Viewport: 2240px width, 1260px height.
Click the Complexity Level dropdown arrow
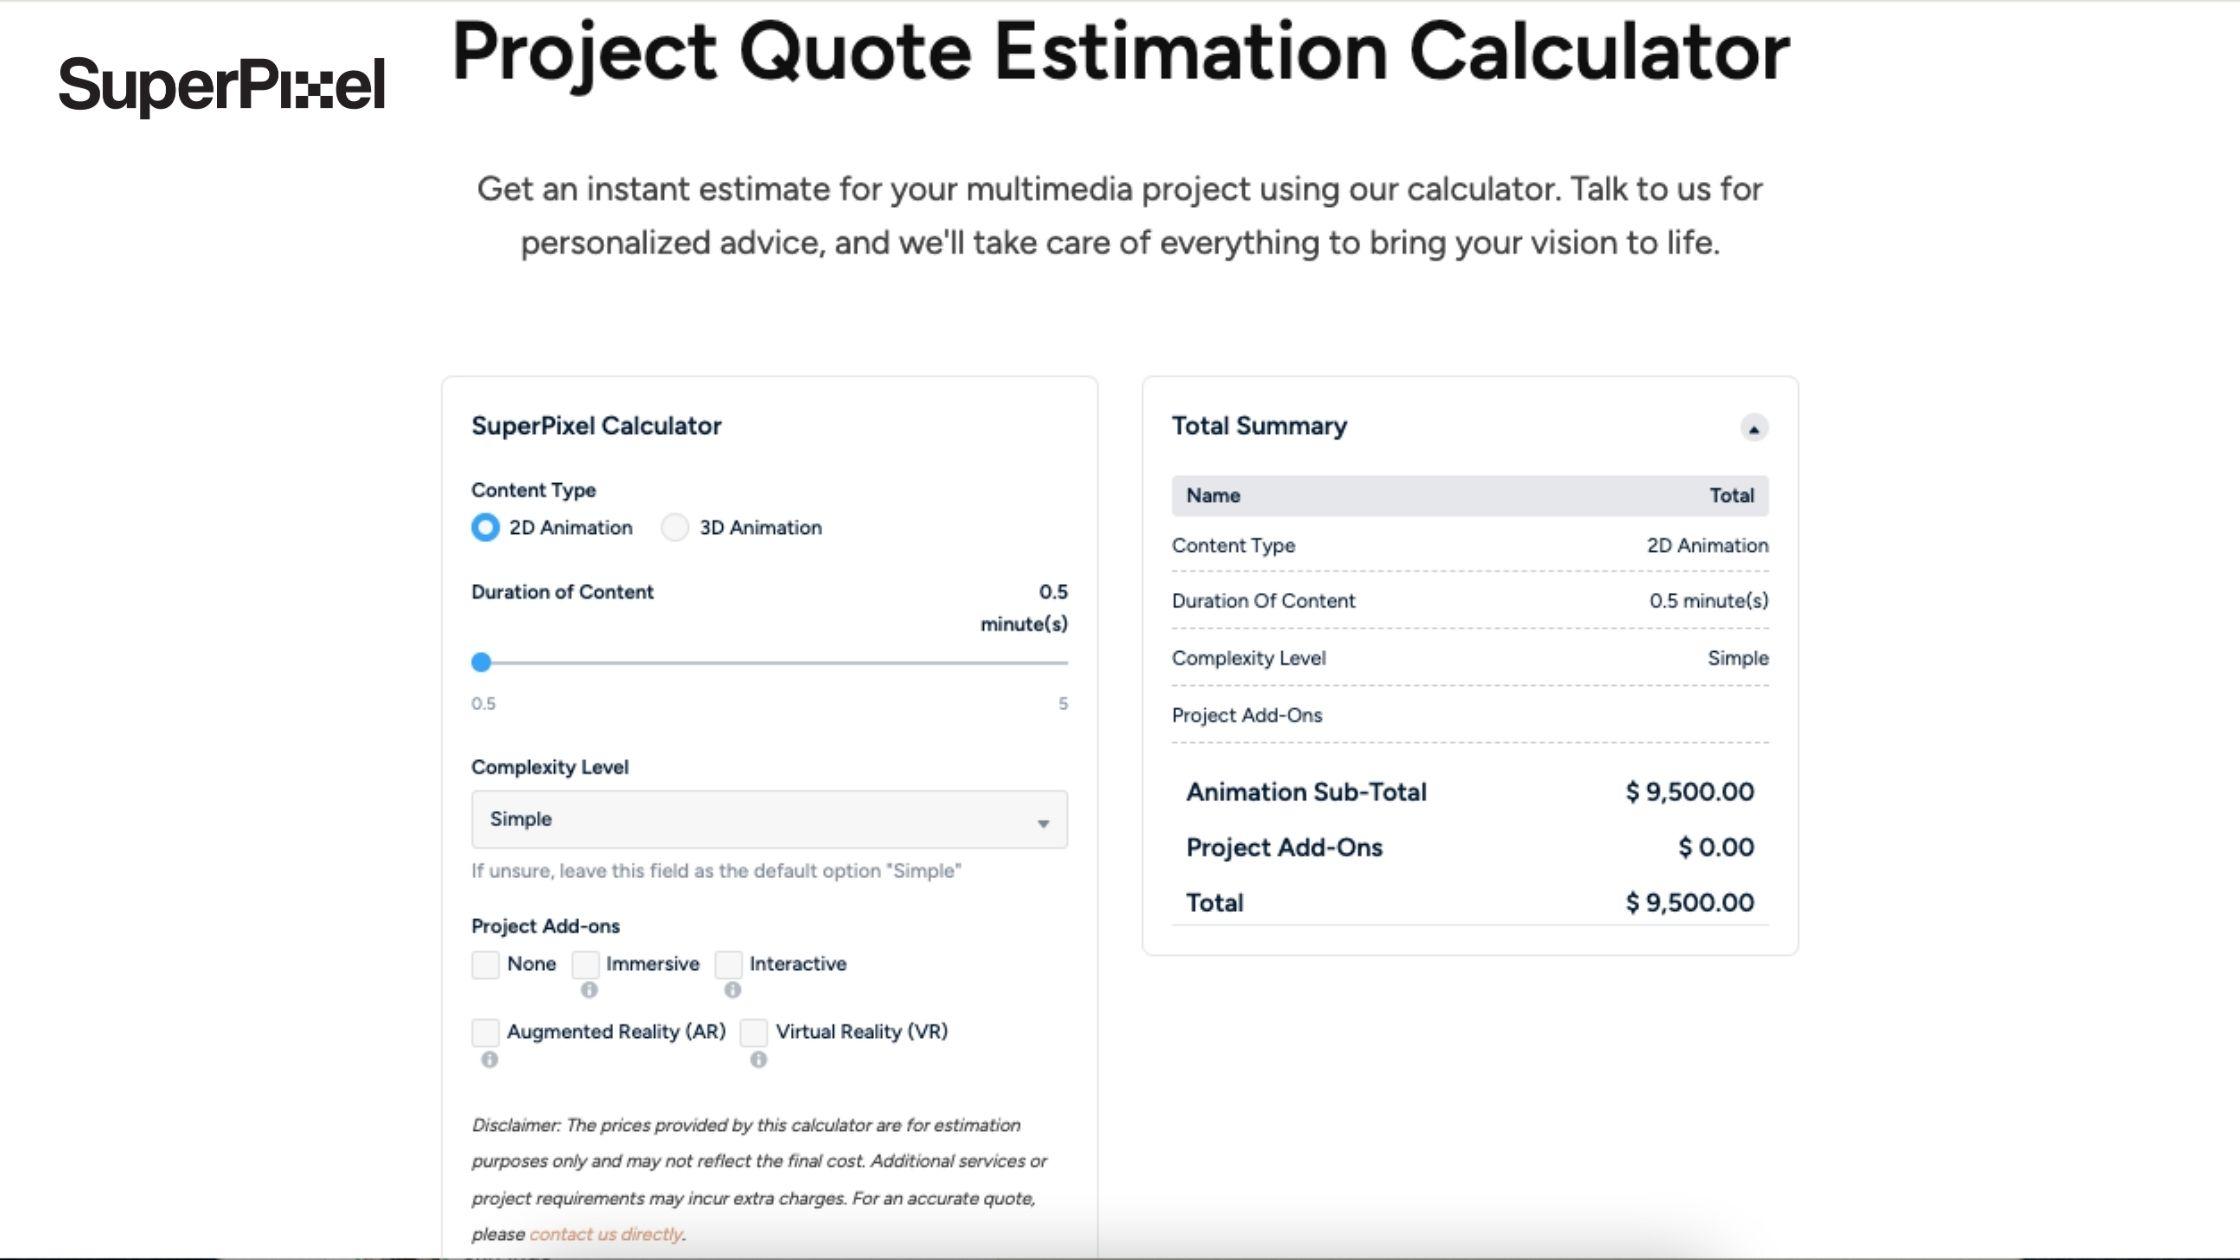pos(1043,823)
